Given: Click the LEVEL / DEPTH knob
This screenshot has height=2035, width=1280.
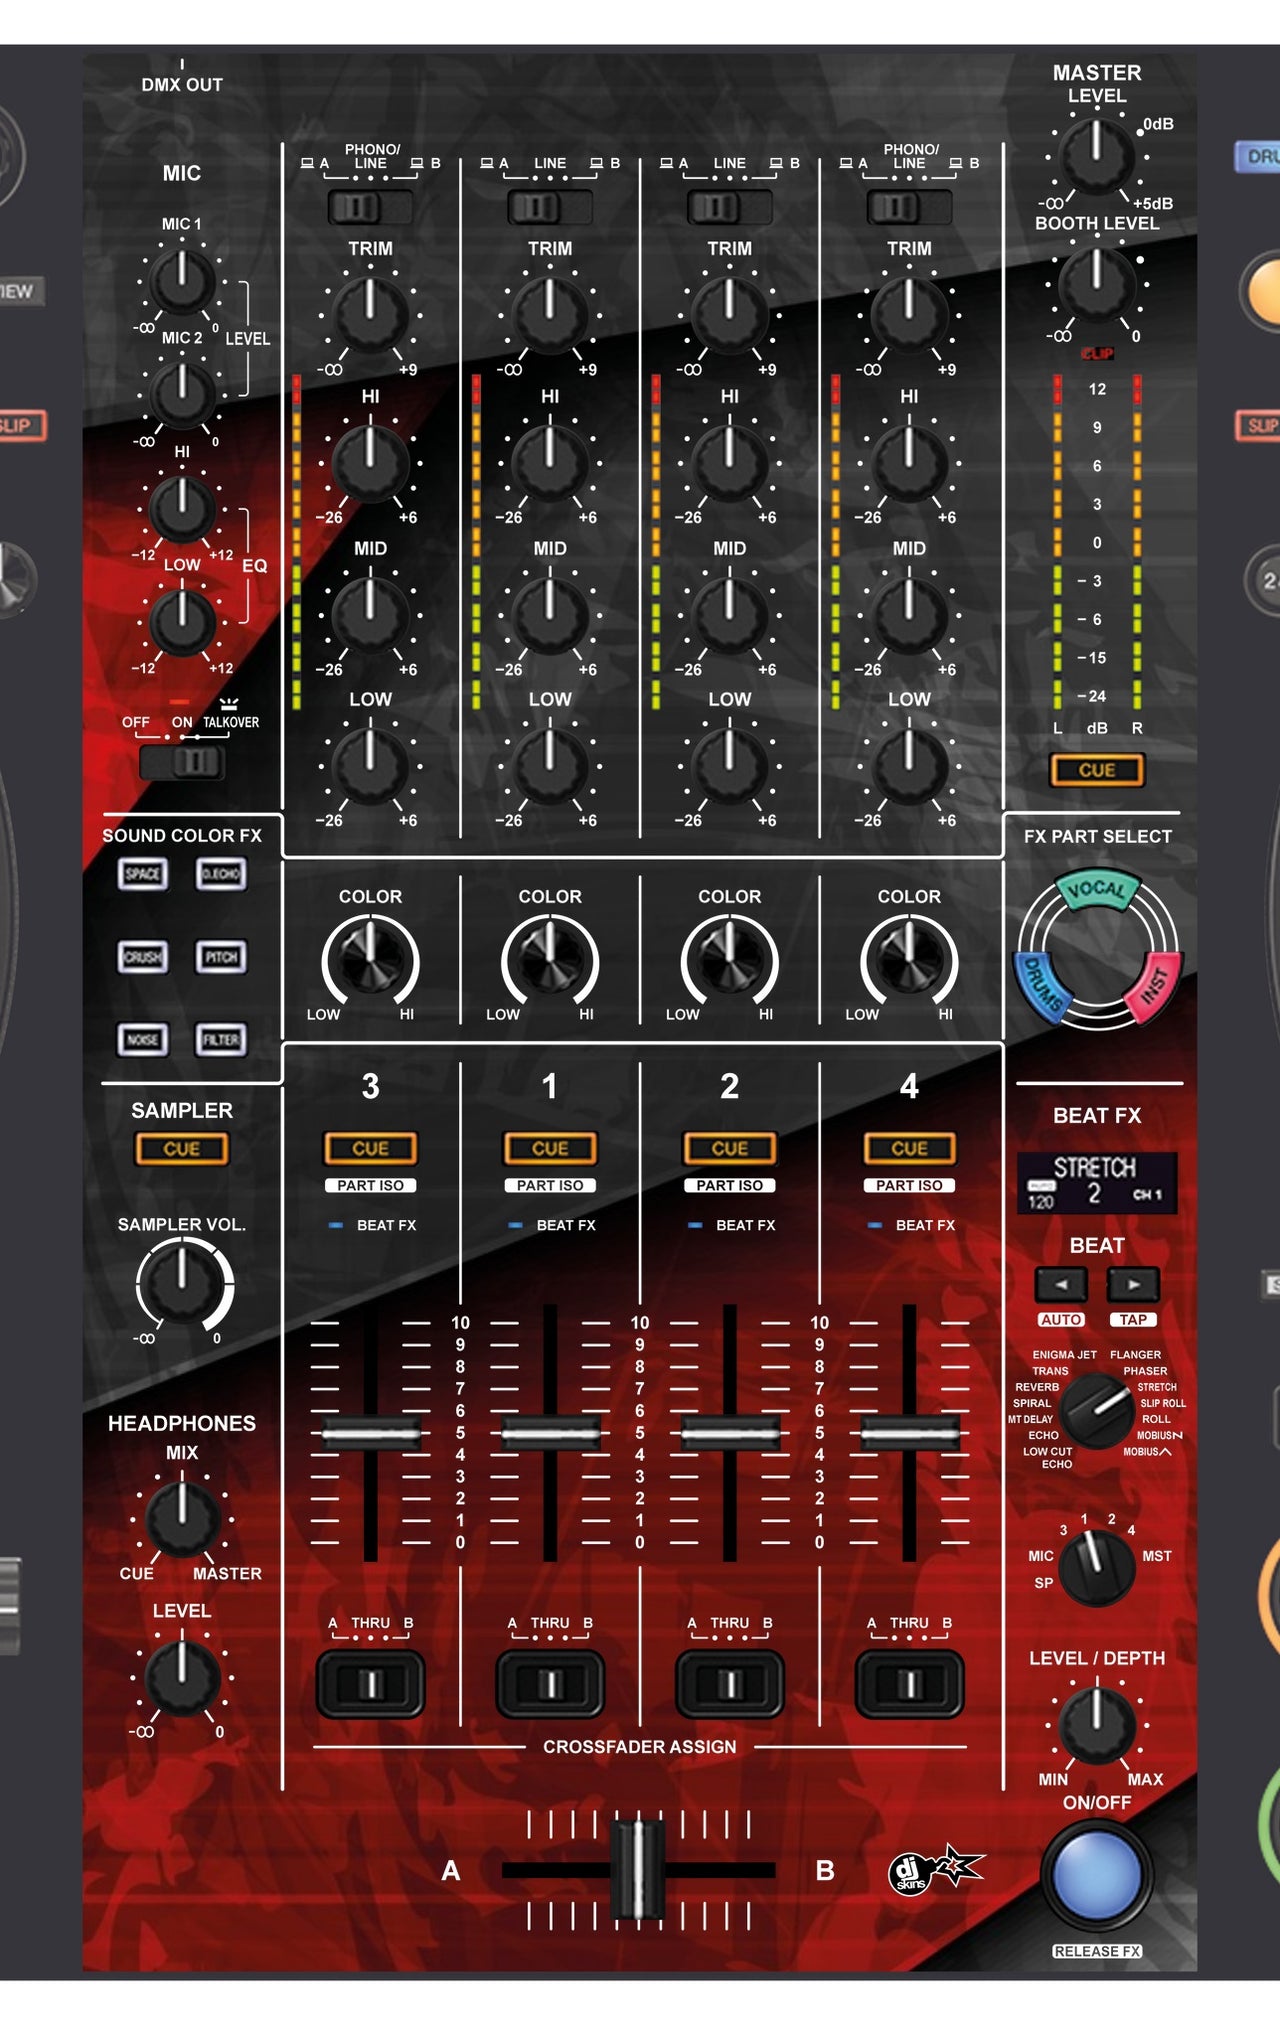Looking at the screenshot, I should pos(1097,1725).
